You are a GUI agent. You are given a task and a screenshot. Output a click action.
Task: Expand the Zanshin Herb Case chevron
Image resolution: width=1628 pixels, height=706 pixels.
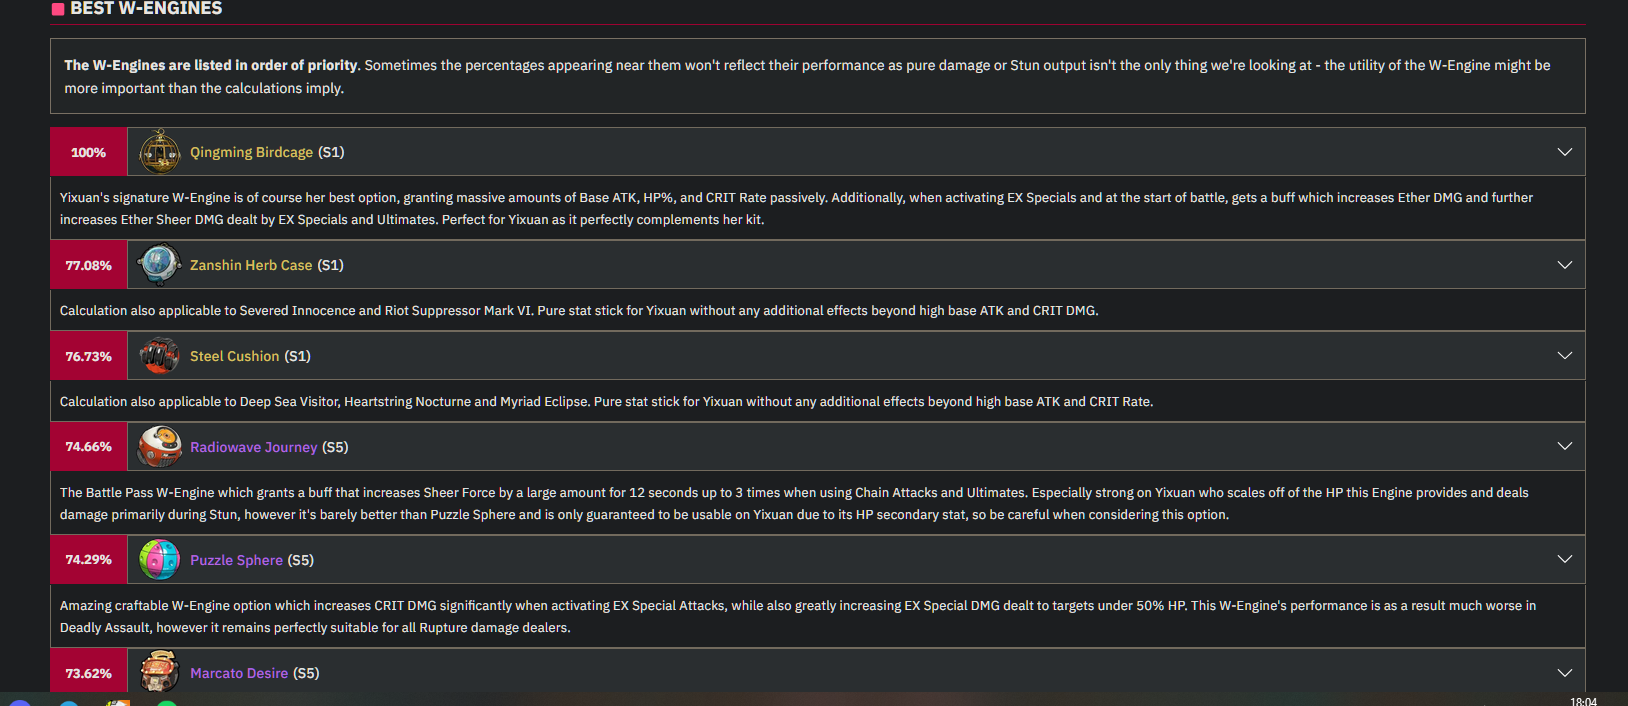coord(1565,265)
